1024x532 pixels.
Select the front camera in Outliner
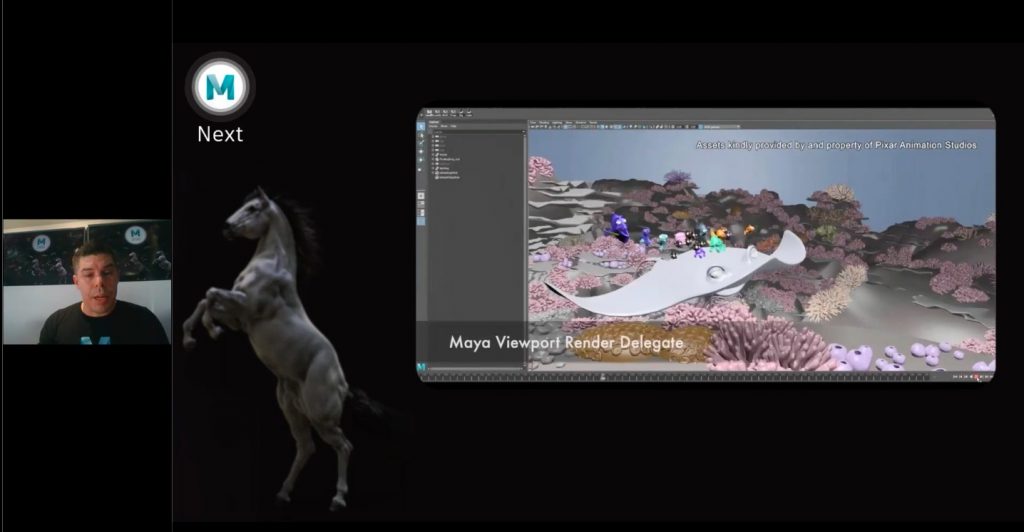pos(441,146)
